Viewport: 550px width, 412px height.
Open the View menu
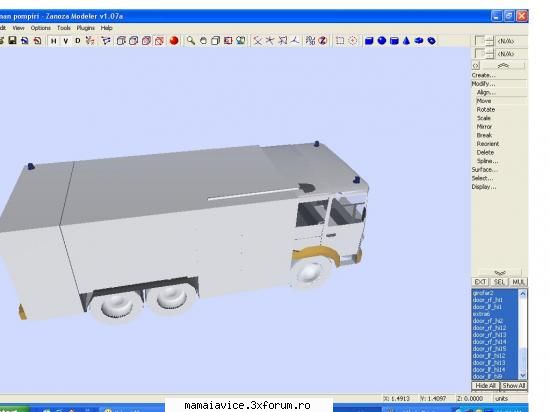pos(18,28)
